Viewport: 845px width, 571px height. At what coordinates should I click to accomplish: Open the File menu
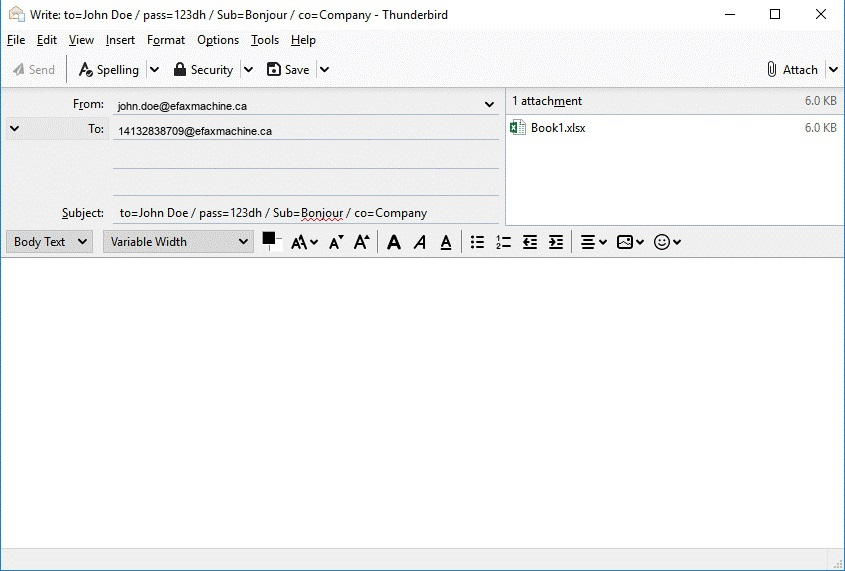pos(16,40)
